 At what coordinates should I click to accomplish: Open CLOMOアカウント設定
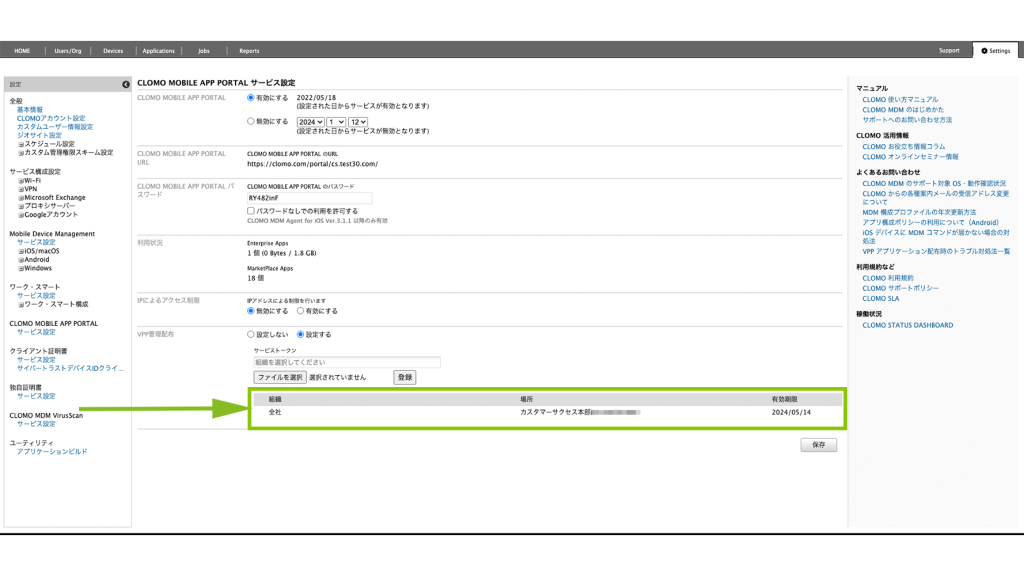[51, 118]
